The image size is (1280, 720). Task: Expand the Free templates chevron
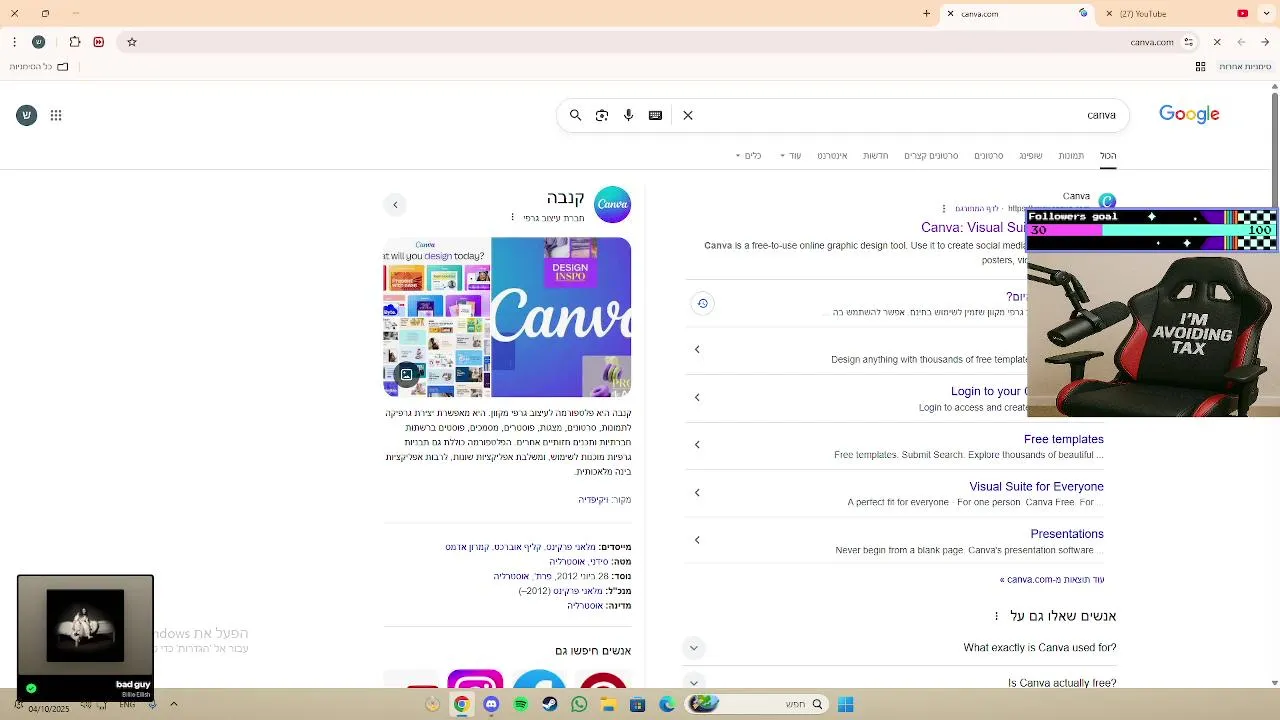pyautogui.click(x=697, y=444)
